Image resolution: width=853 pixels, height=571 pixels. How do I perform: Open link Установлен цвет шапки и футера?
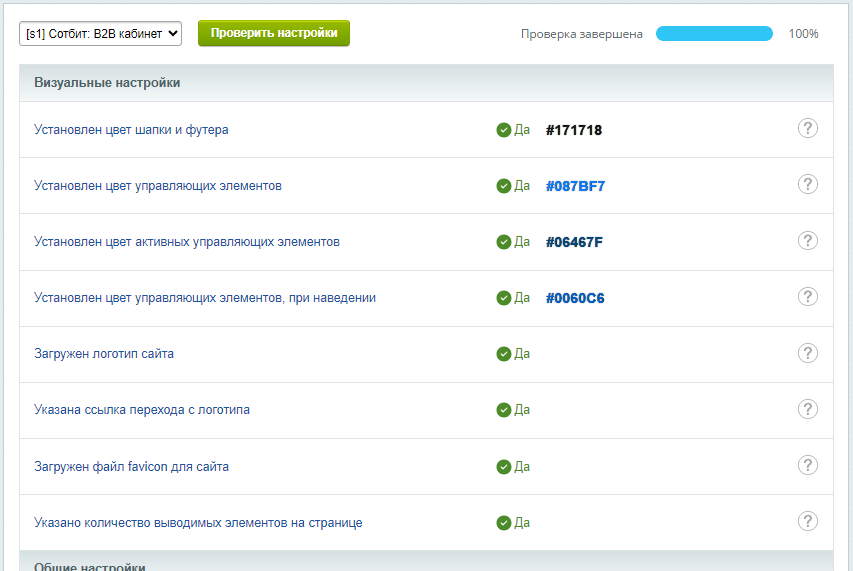pos(131,130)
